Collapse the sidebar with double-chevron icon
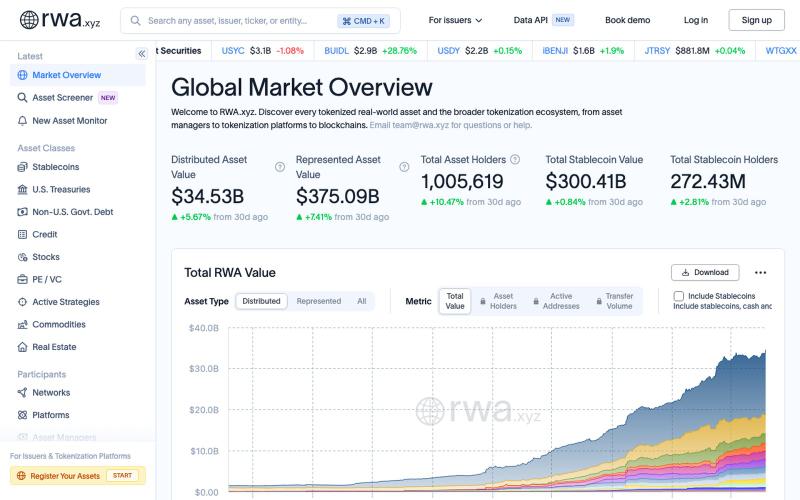This screenshot has height=500, width=800. tap(142, 54)
